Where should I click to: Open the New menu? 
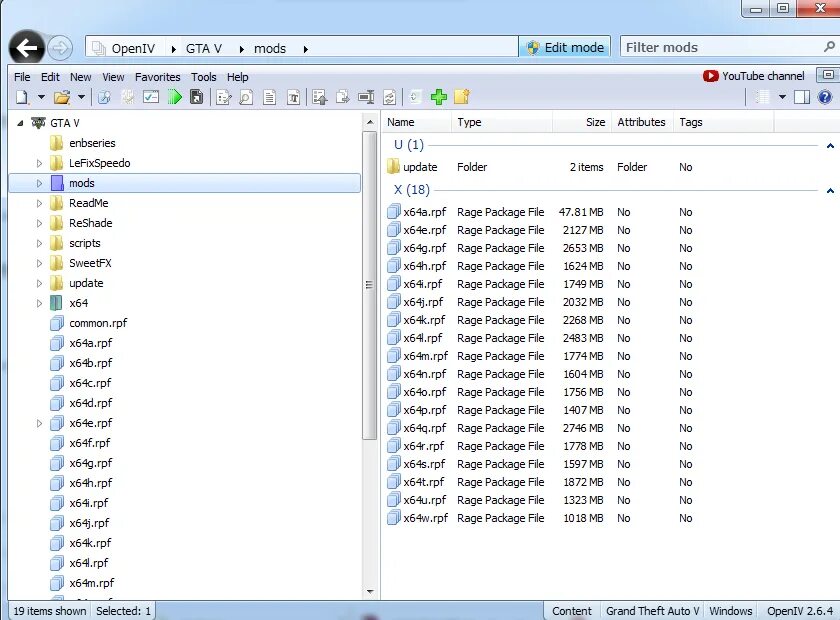point(80,77)
